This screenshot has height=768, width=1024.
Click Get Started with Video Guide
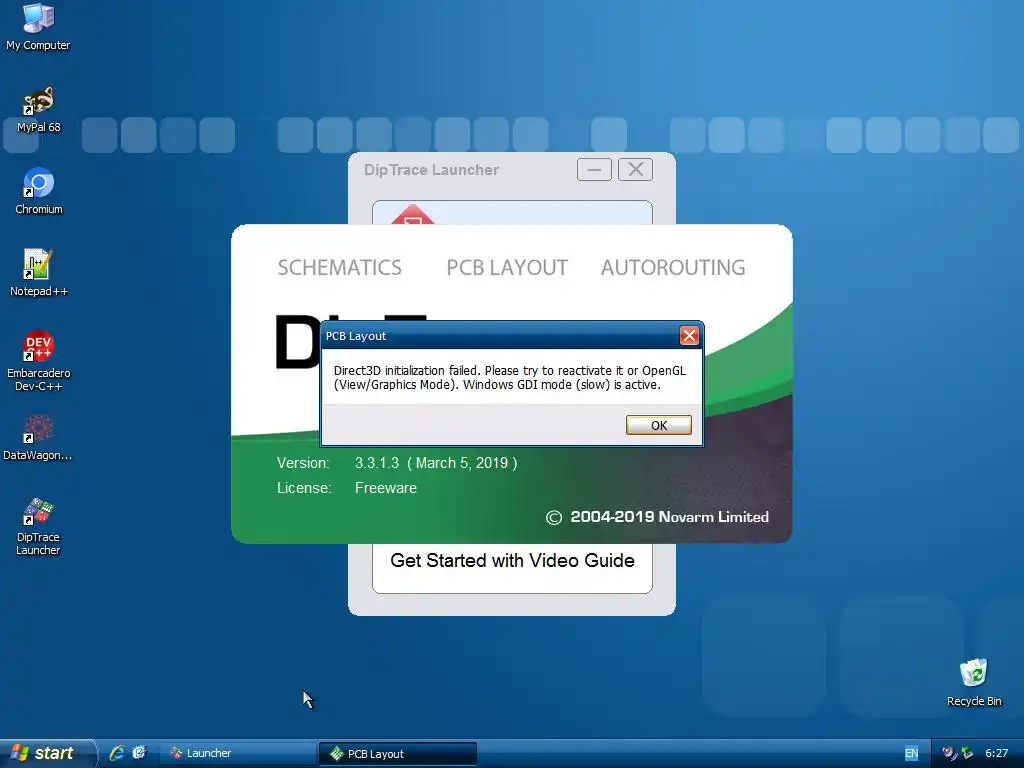click(512, 561)
